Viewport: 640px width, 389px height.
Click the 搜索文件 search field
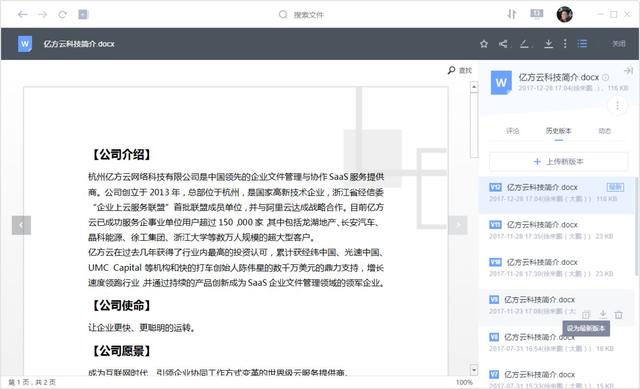point(302,15)
